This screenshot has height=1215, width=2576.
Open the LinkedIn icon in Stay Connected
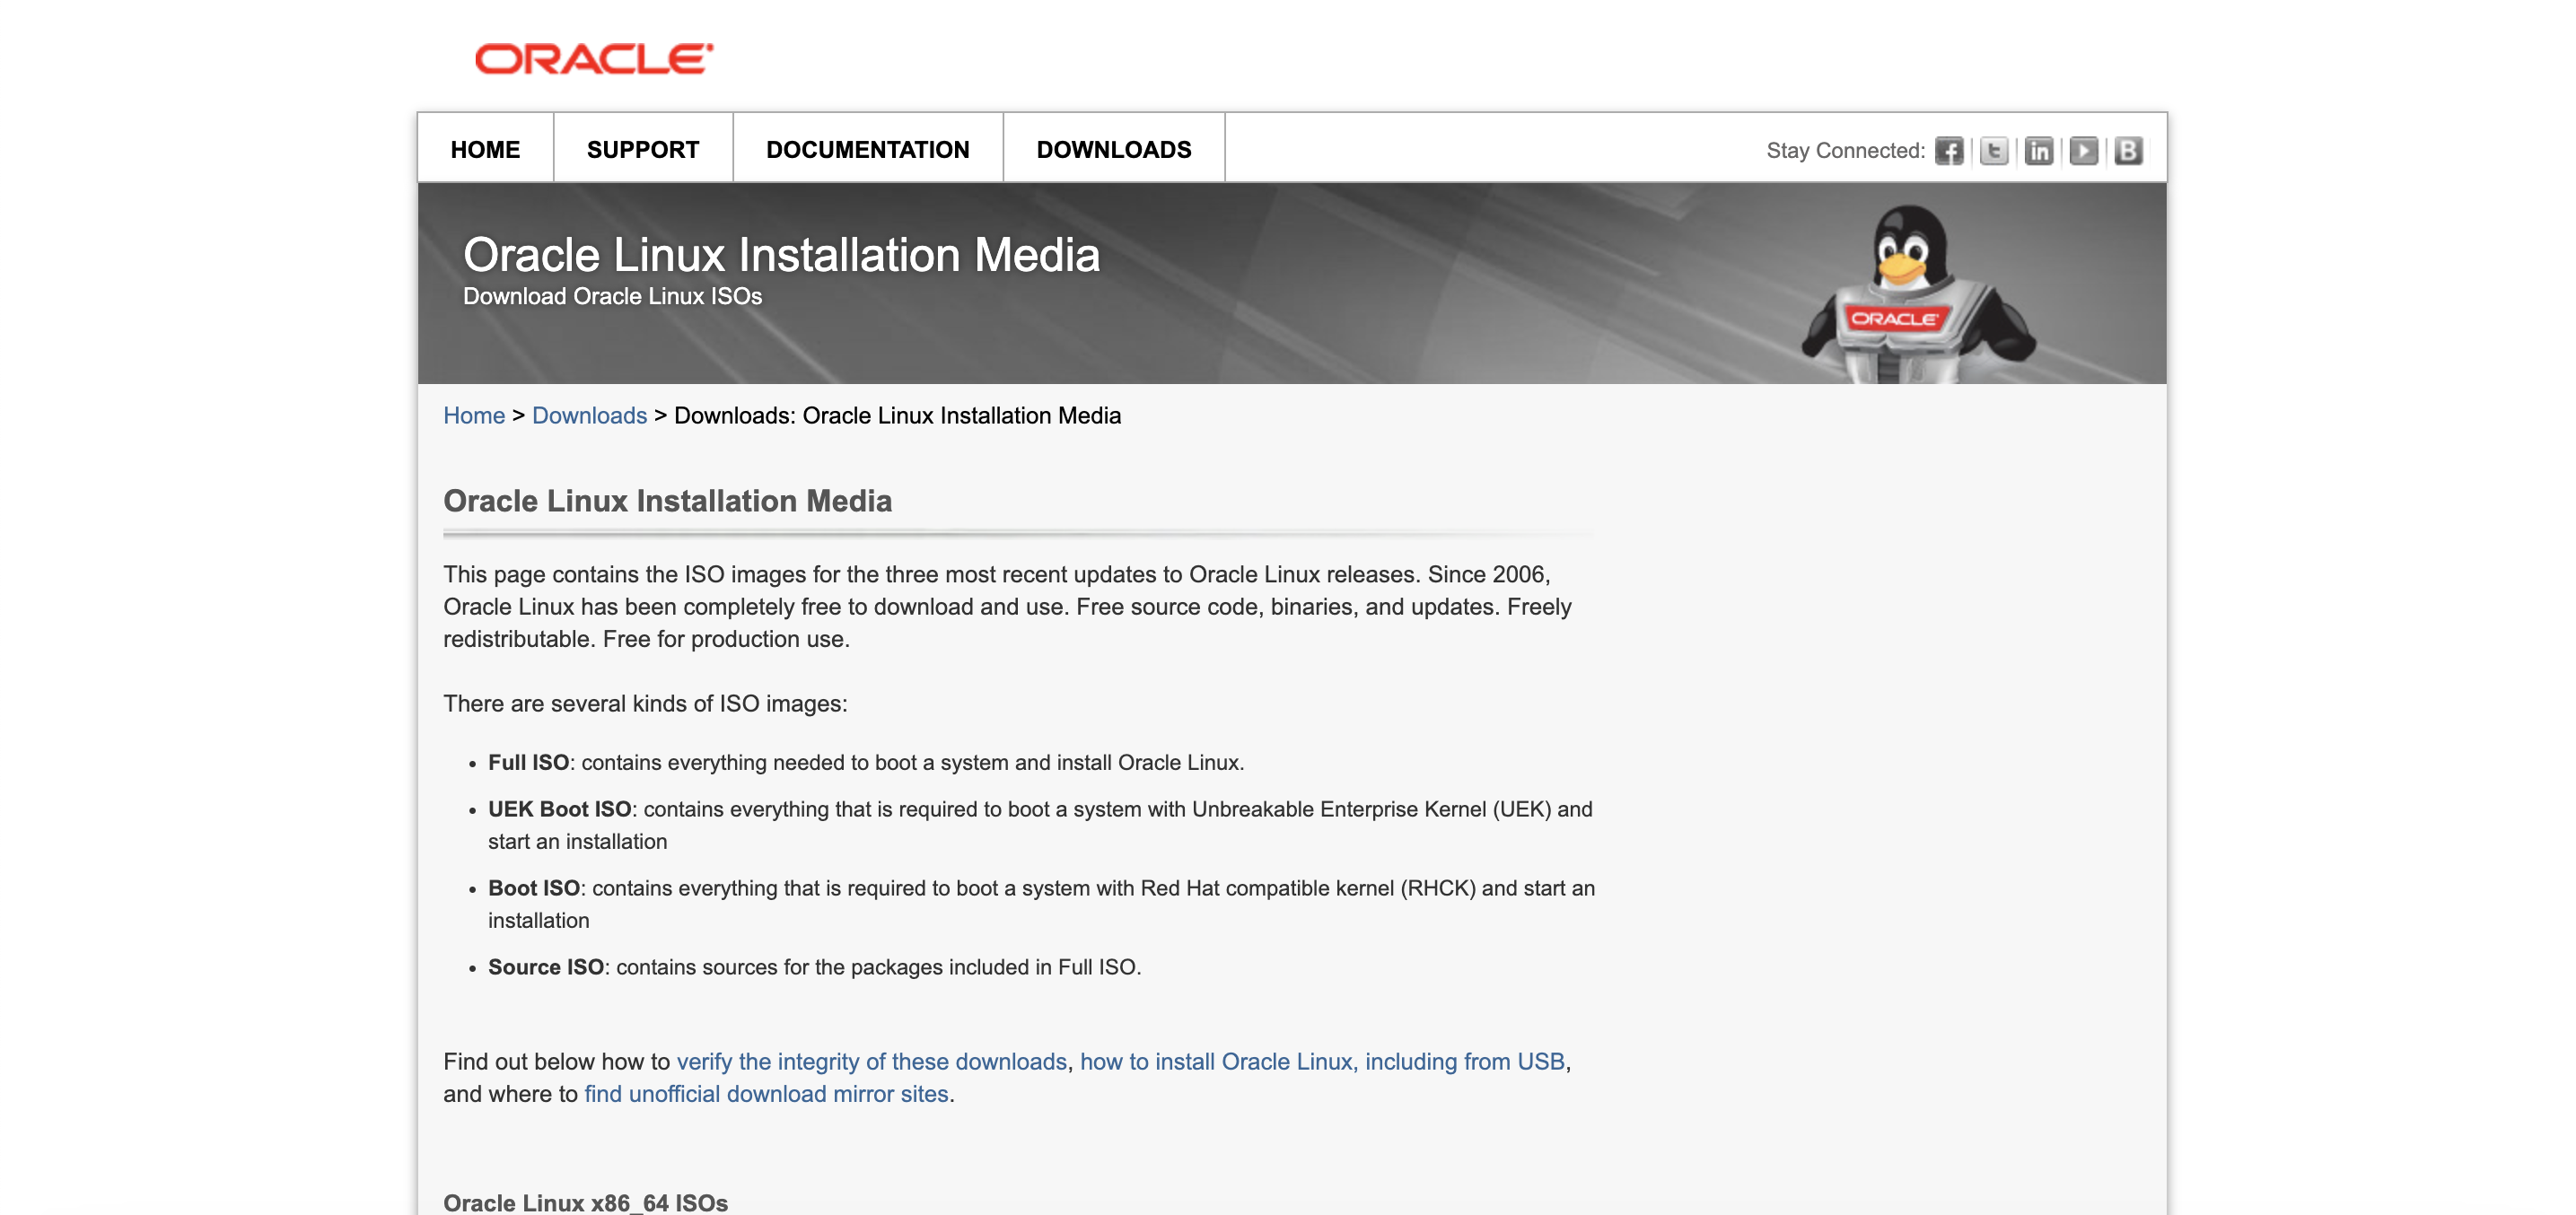coord(2038,151)
